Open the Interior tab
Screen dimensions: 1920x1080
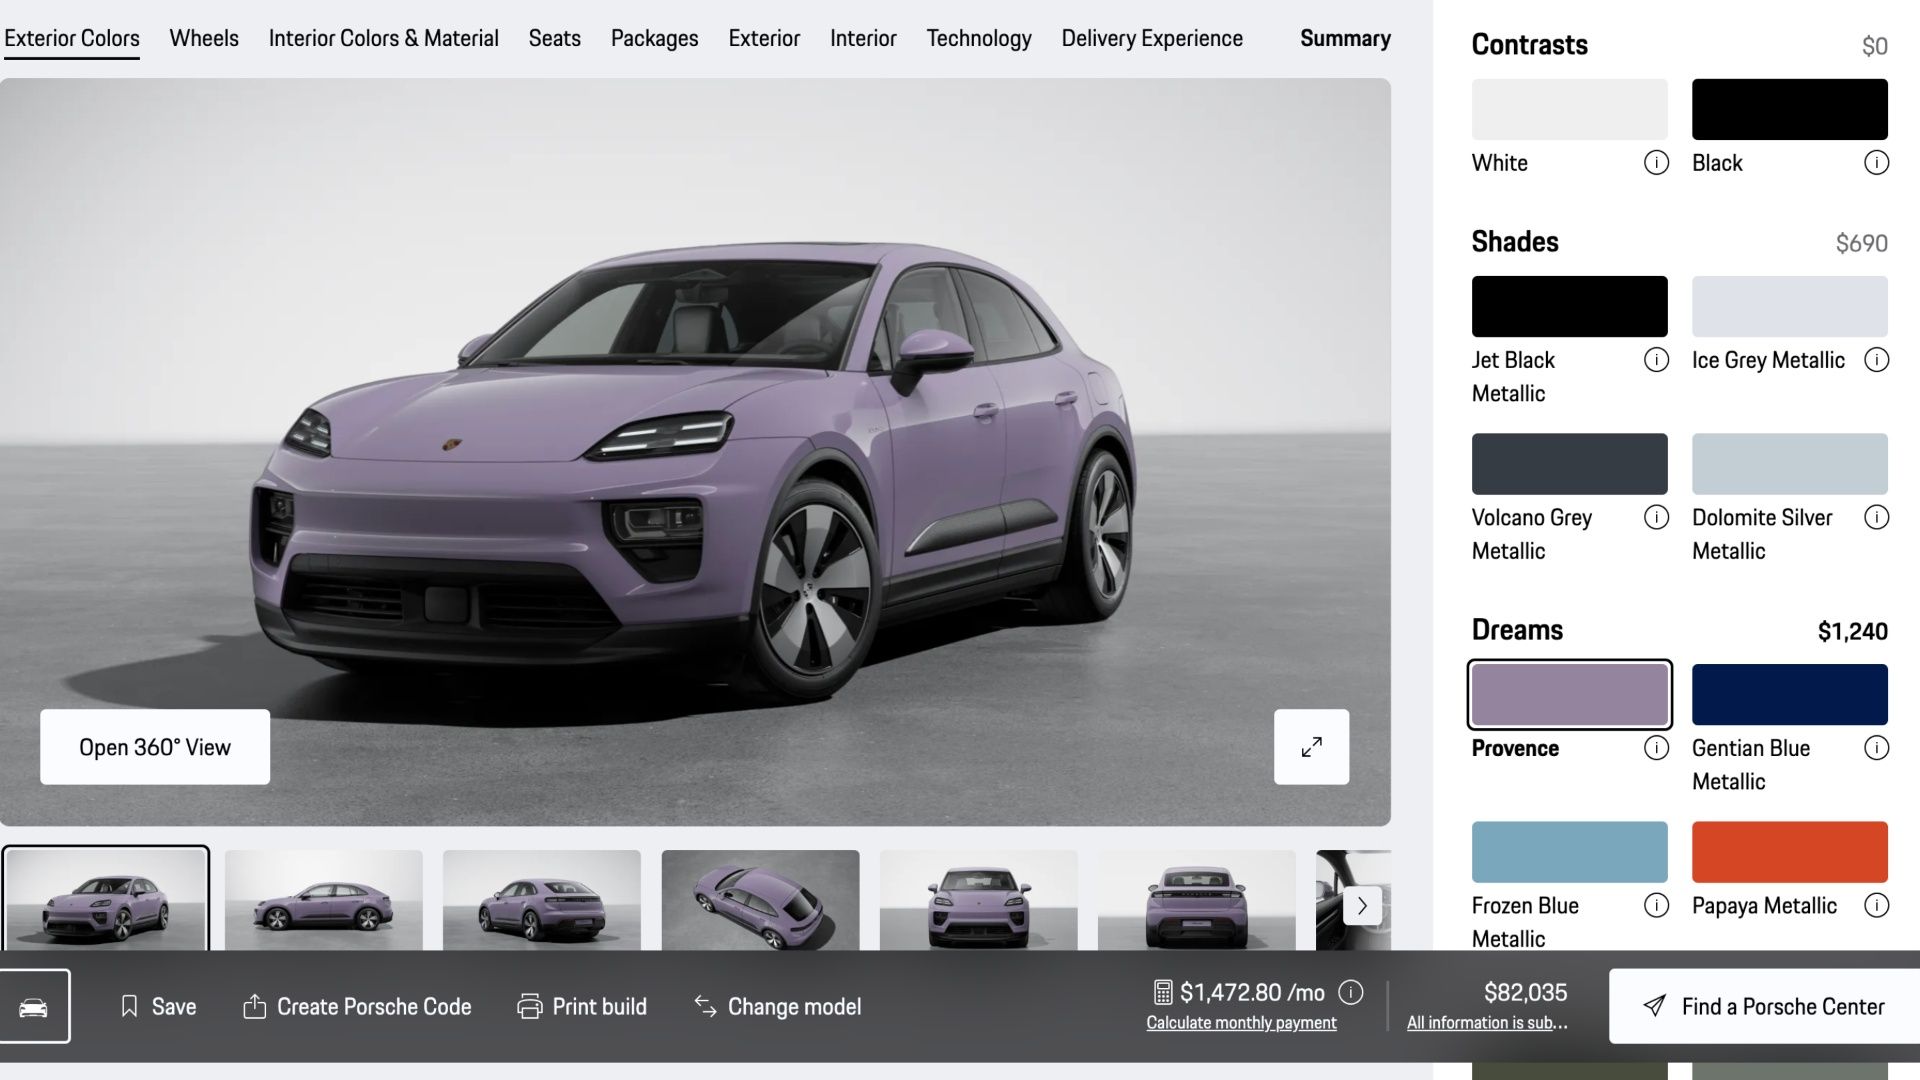[863, 38]
